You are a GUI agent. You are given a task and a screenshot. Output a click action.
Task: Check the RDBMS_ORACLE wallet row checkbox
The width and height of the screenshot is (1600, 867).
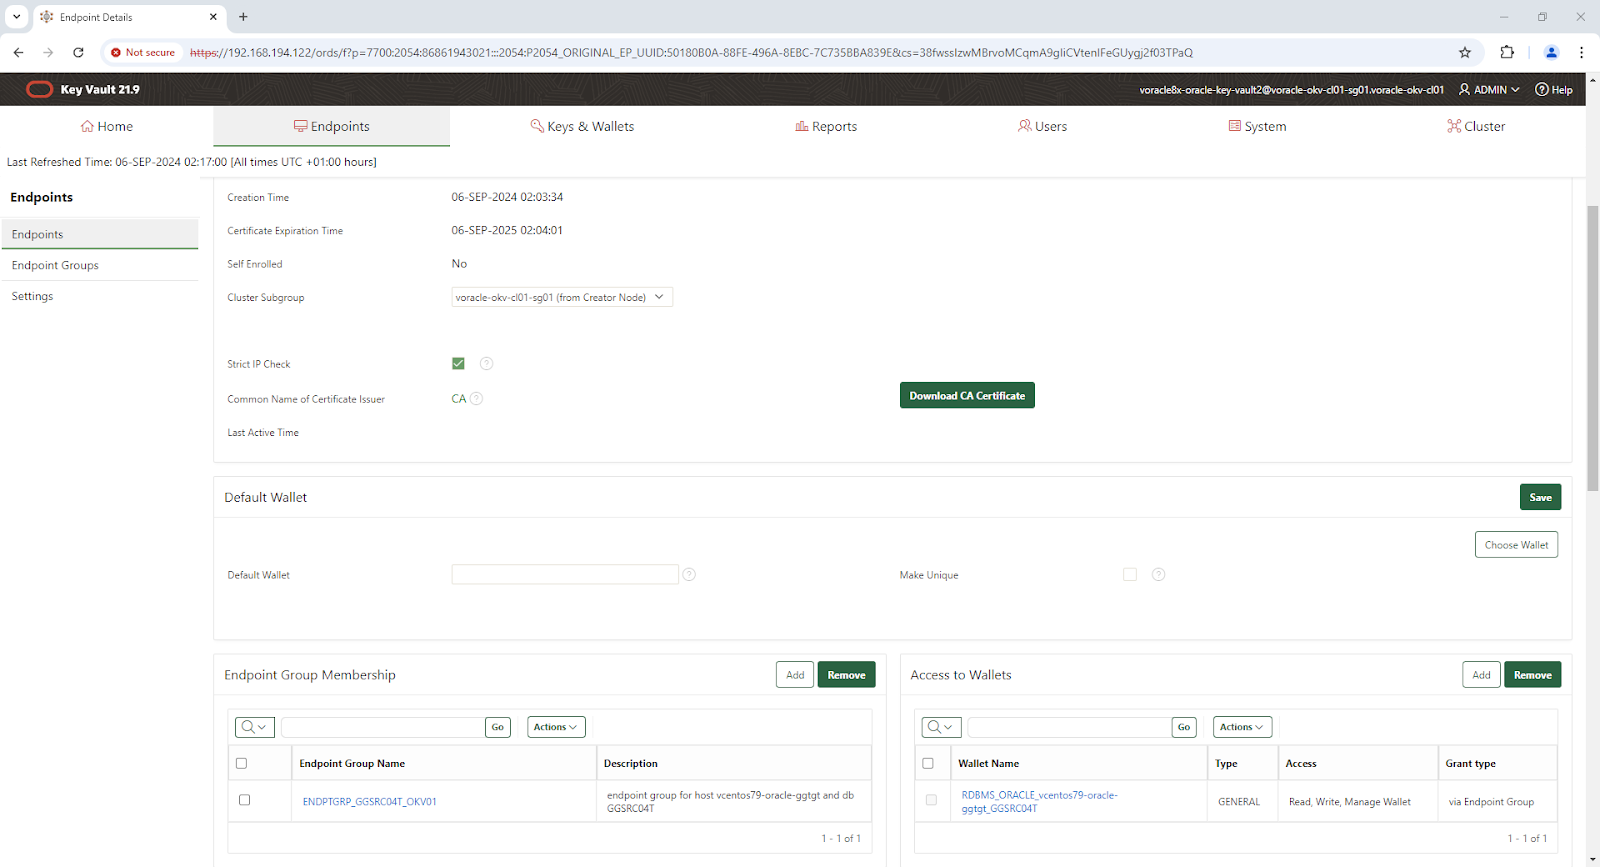pos(931,800)
